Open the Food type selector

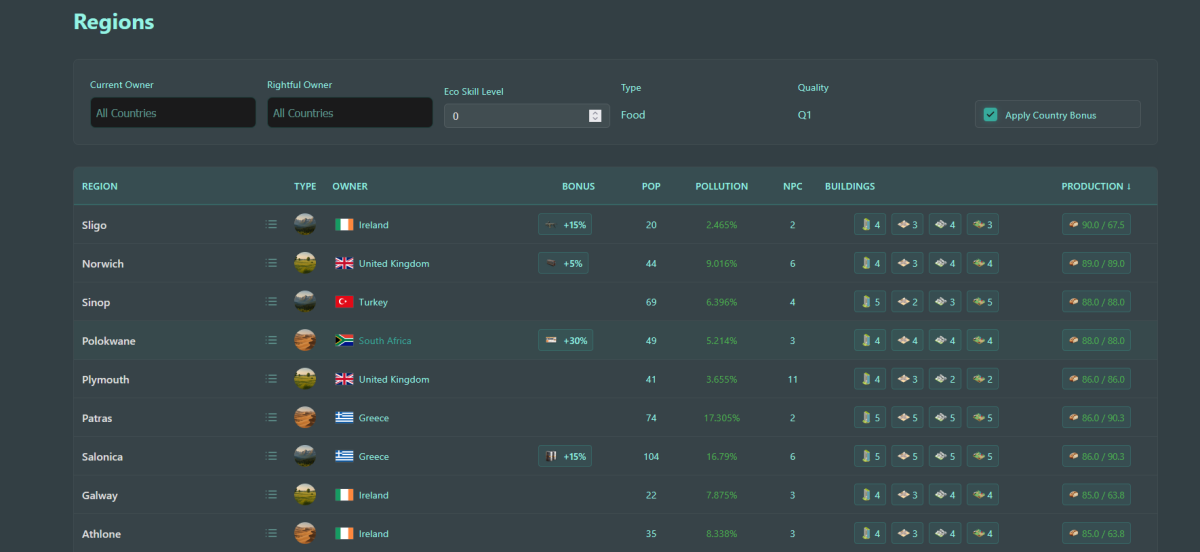point(633,115)
